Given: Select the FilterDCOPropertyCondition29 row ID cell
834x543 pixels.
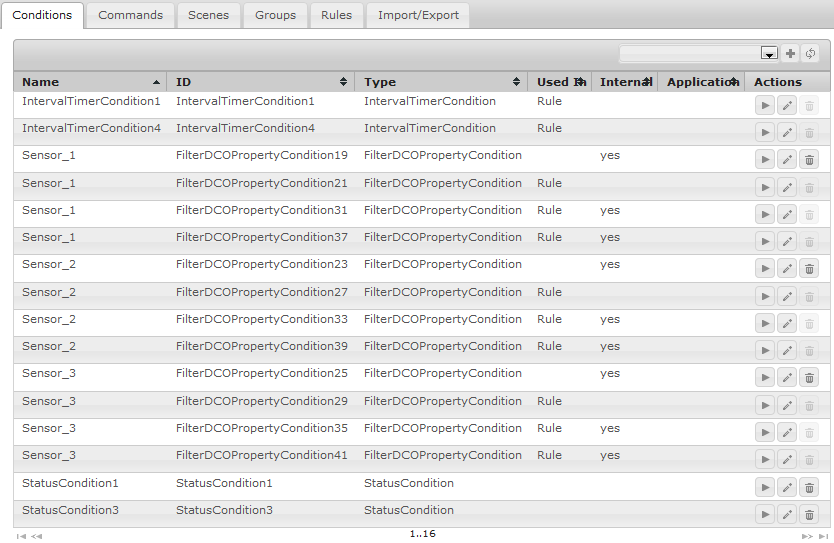Looking at the screenshot, I should (262, 401).
